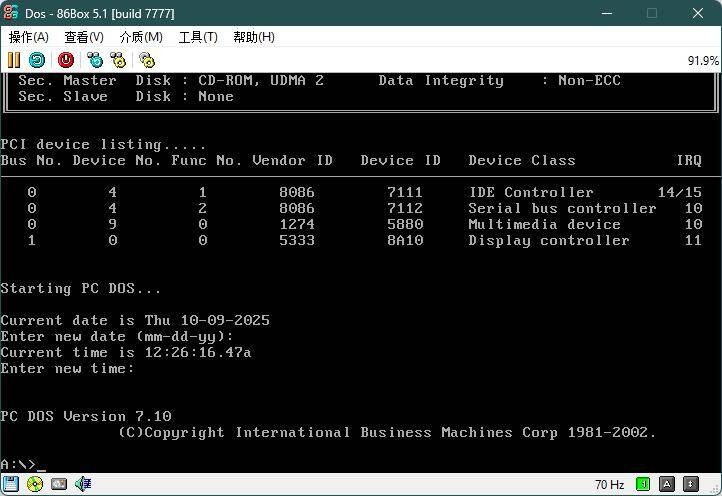Open the 操作(A) menu
This screenshot has height=496, width=722.
[29, 37]
